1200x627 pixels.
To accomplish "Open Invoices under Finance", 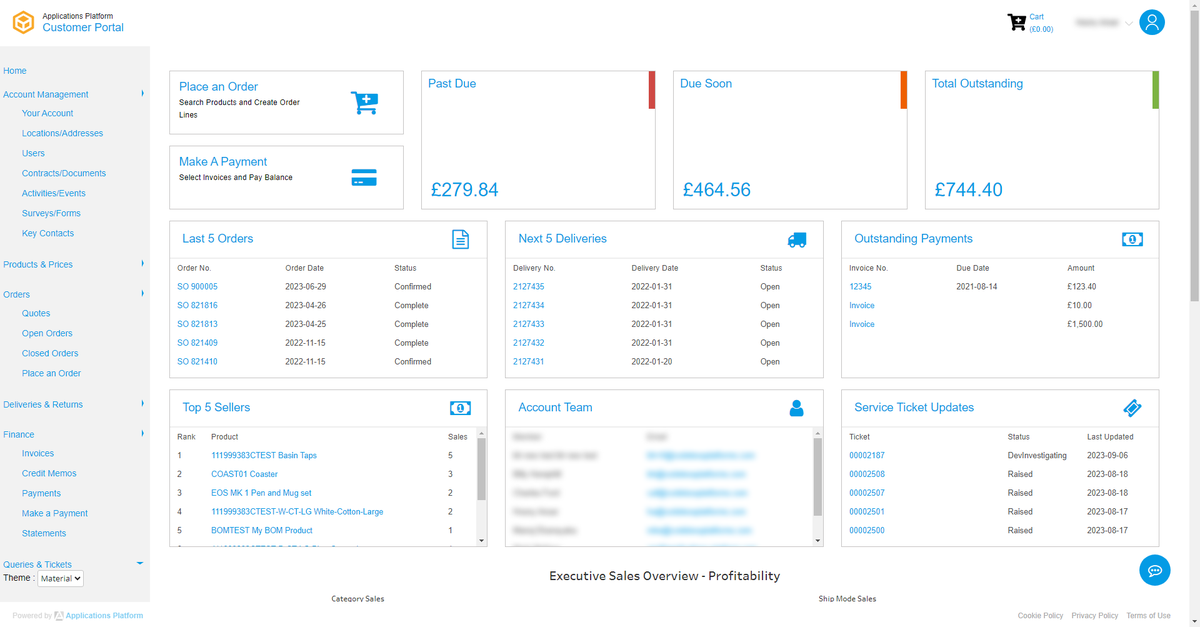I will [x=38, y=453].
